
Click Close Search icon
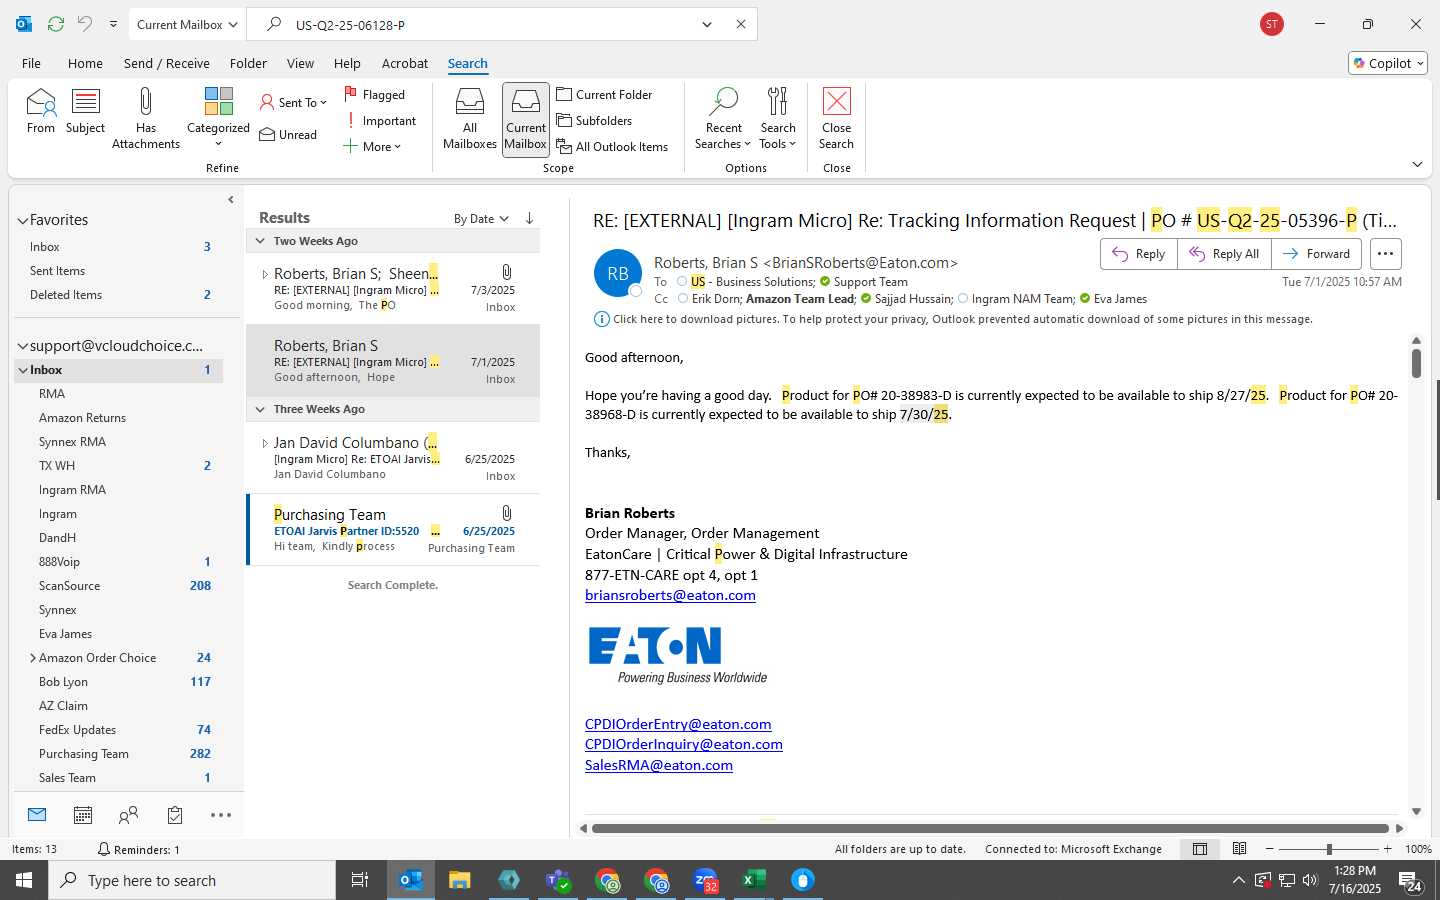pos(836,118)
